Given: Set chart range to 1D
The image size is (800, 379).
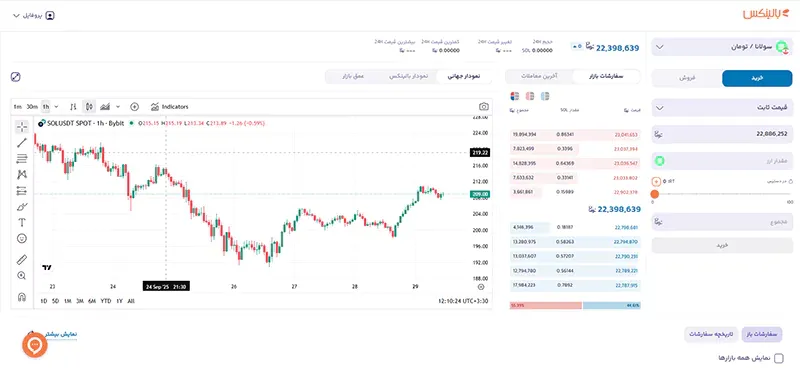Looking at the screenshot, I should [x=44, y=301].
